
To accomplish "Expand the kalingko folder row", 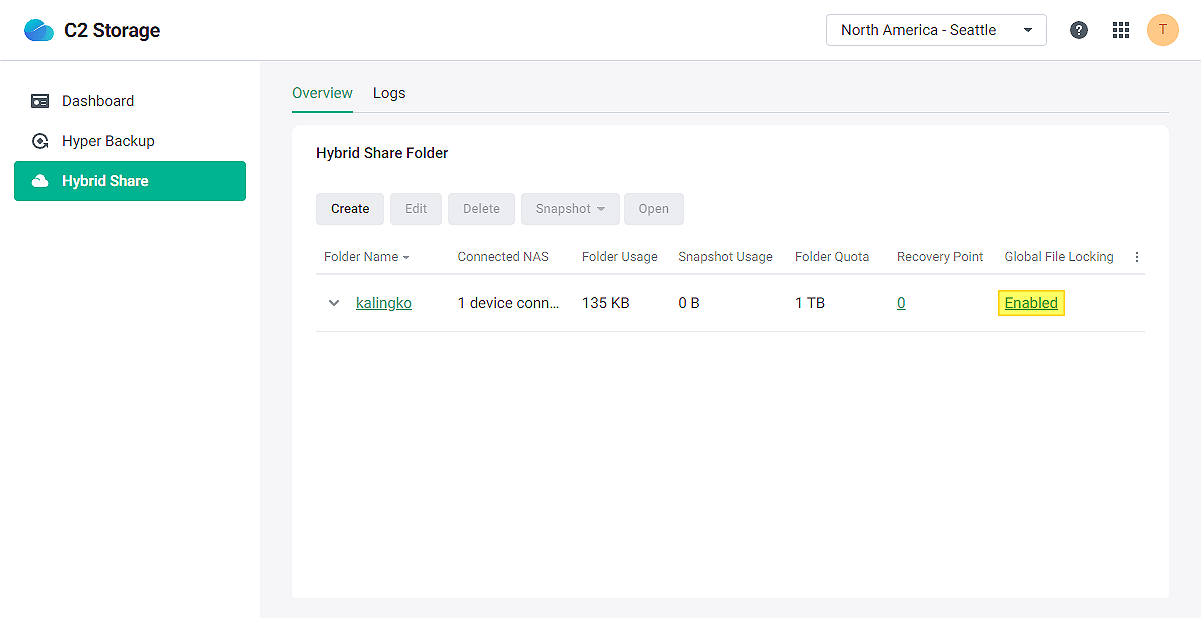I will 334,303.
